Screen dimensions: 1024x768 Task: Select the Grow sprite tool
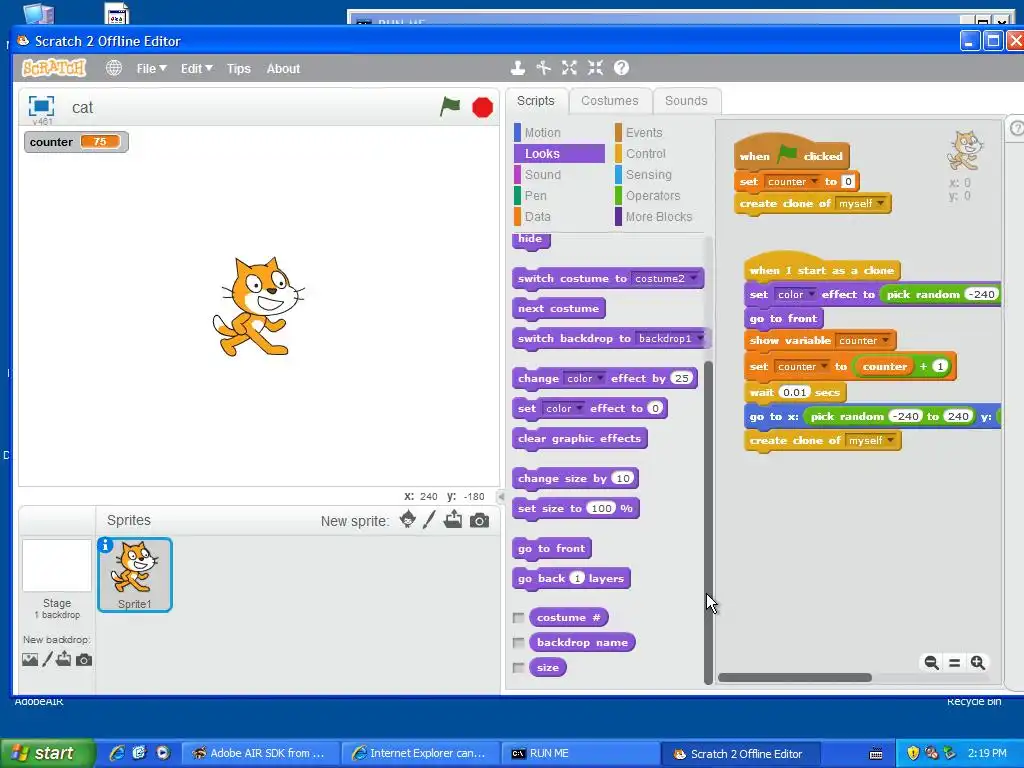click(569, 68)
